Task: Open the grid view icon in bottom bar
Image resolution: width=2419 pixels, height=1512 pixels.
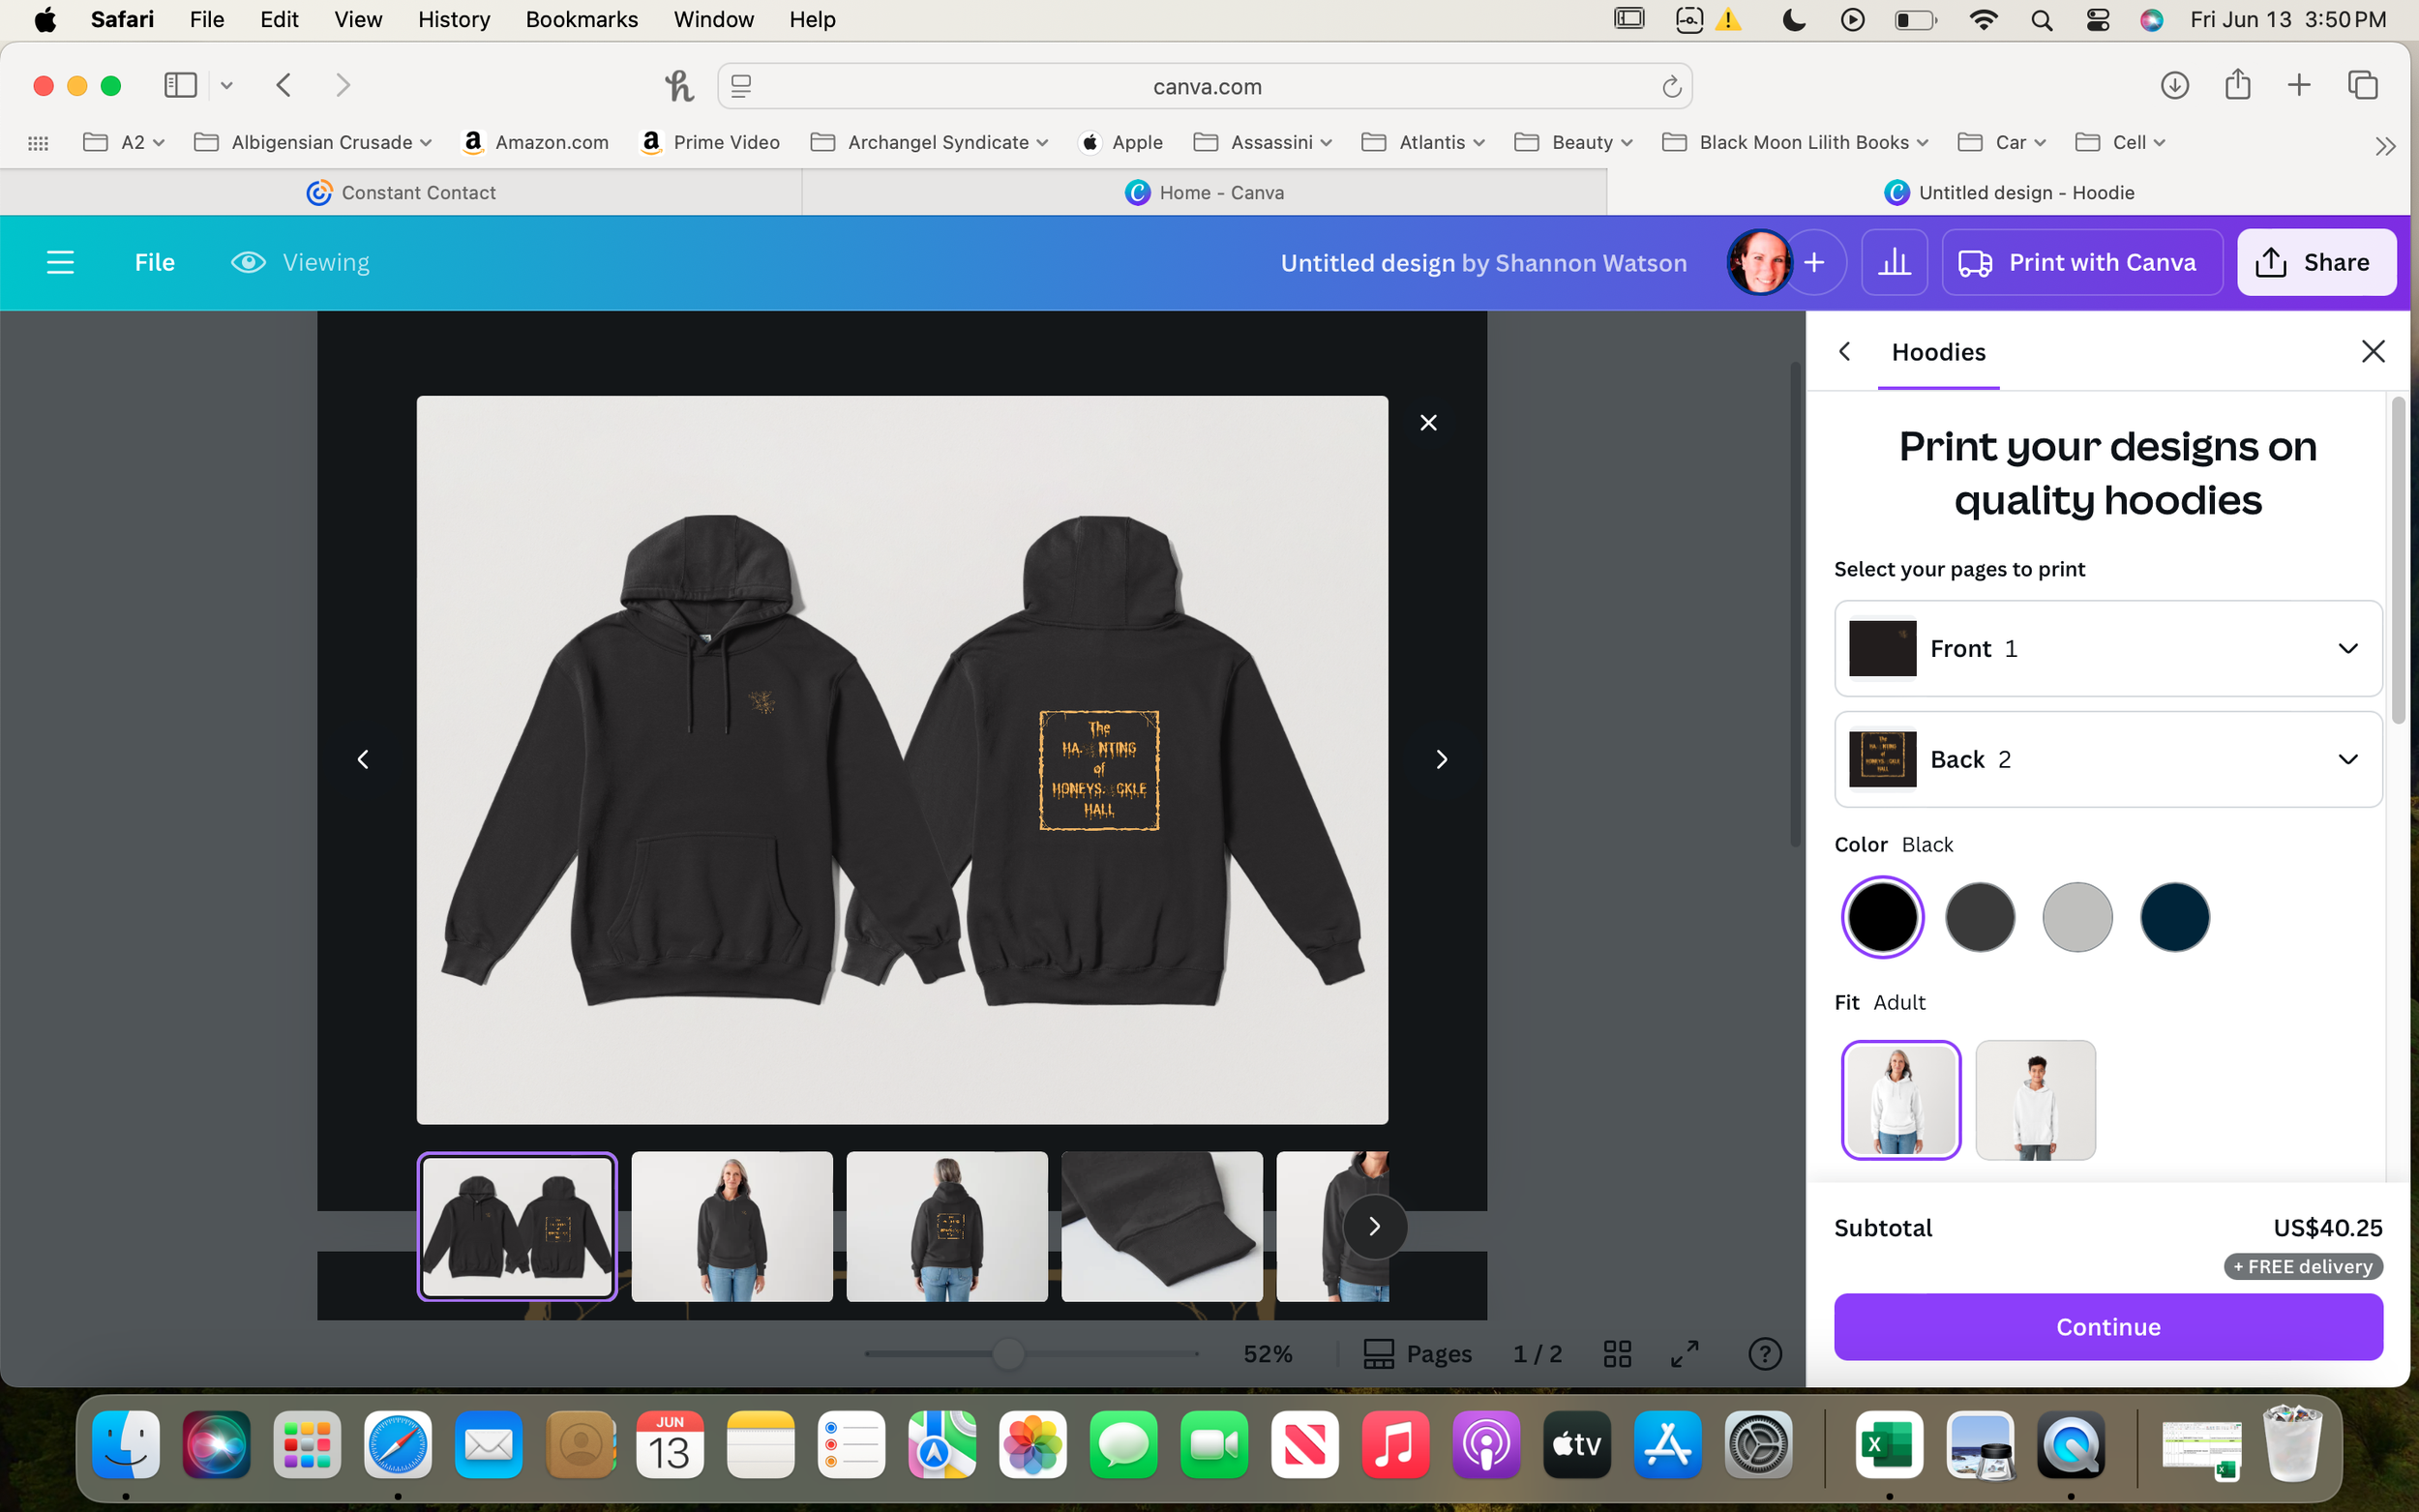Action: [1617, 1354]
